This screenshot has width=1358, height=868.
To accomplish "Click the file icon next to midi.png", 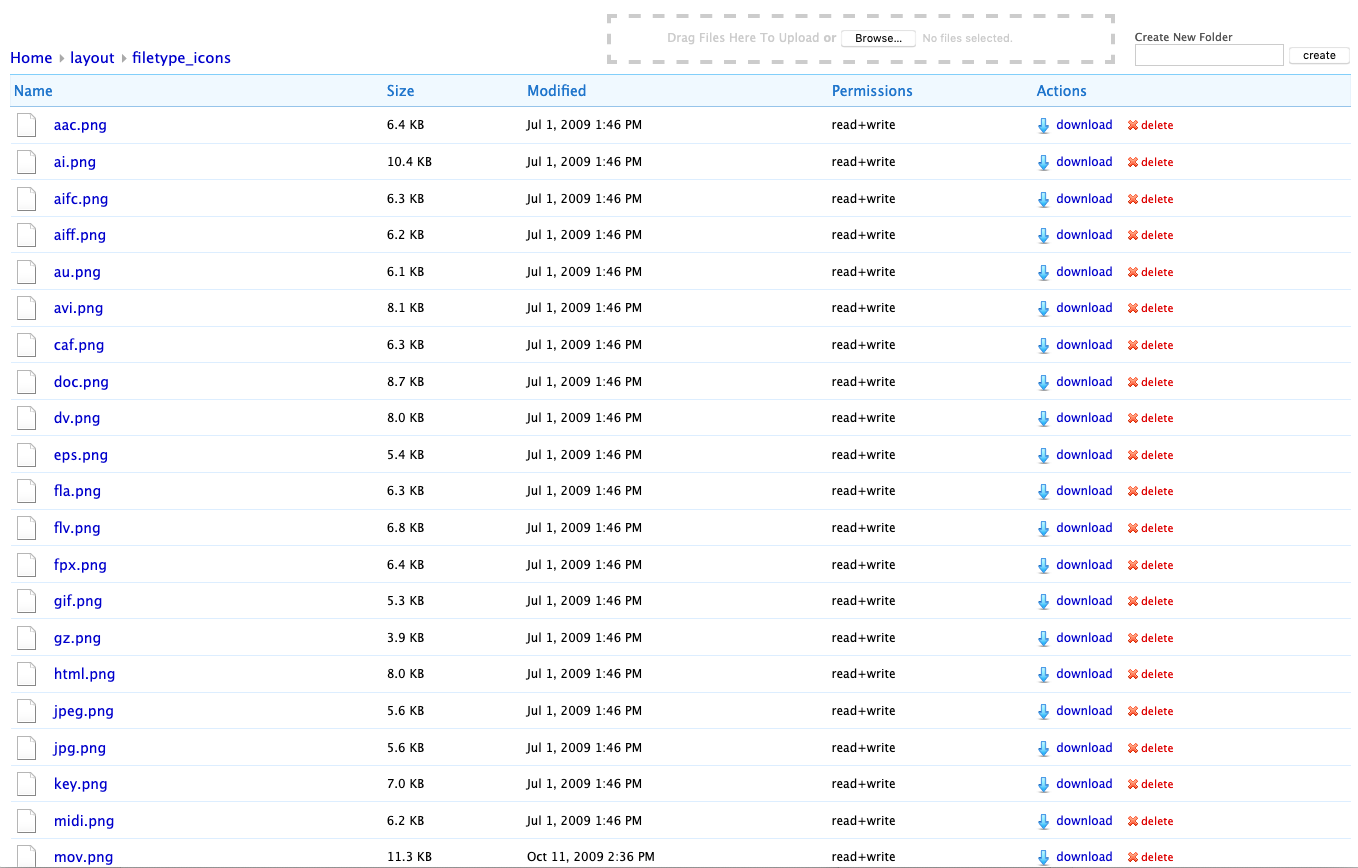I will pos(26,821).
